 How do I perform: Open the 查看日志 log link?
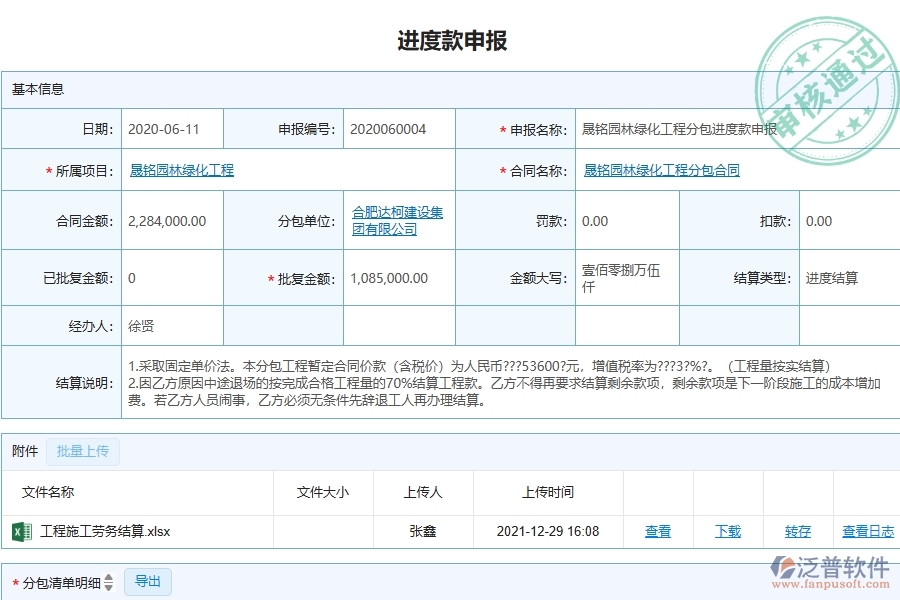868,532
